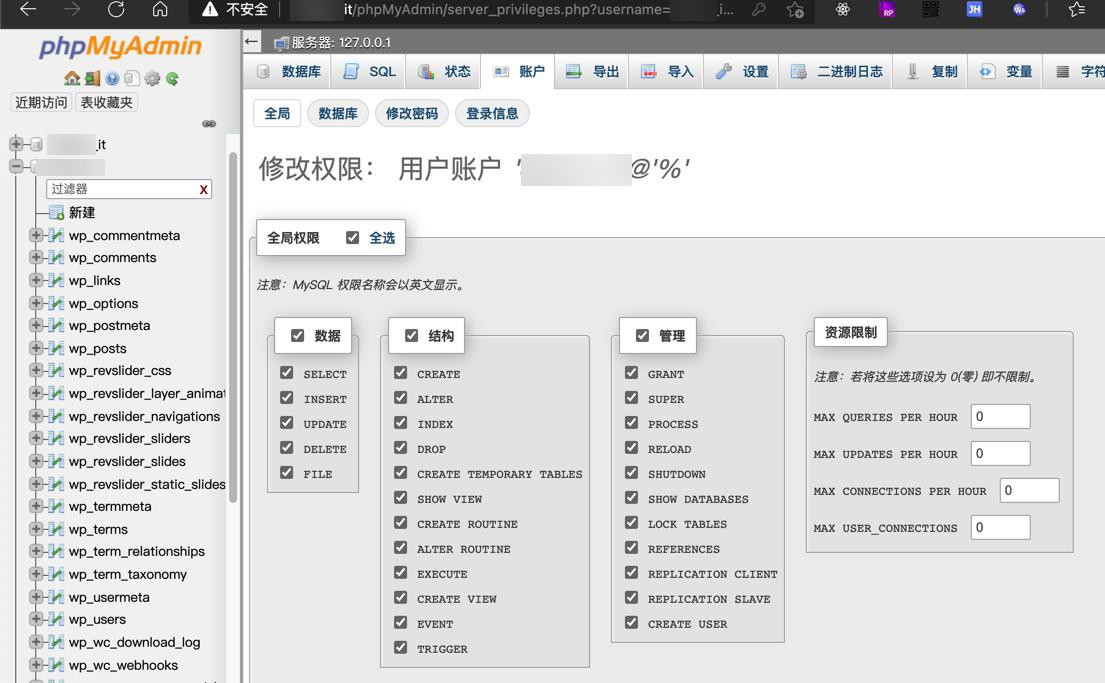The height and width of the screenshot is (683, 1105).
Task: Uncheck the SHUTDOWN privilege
Action: 631,472
